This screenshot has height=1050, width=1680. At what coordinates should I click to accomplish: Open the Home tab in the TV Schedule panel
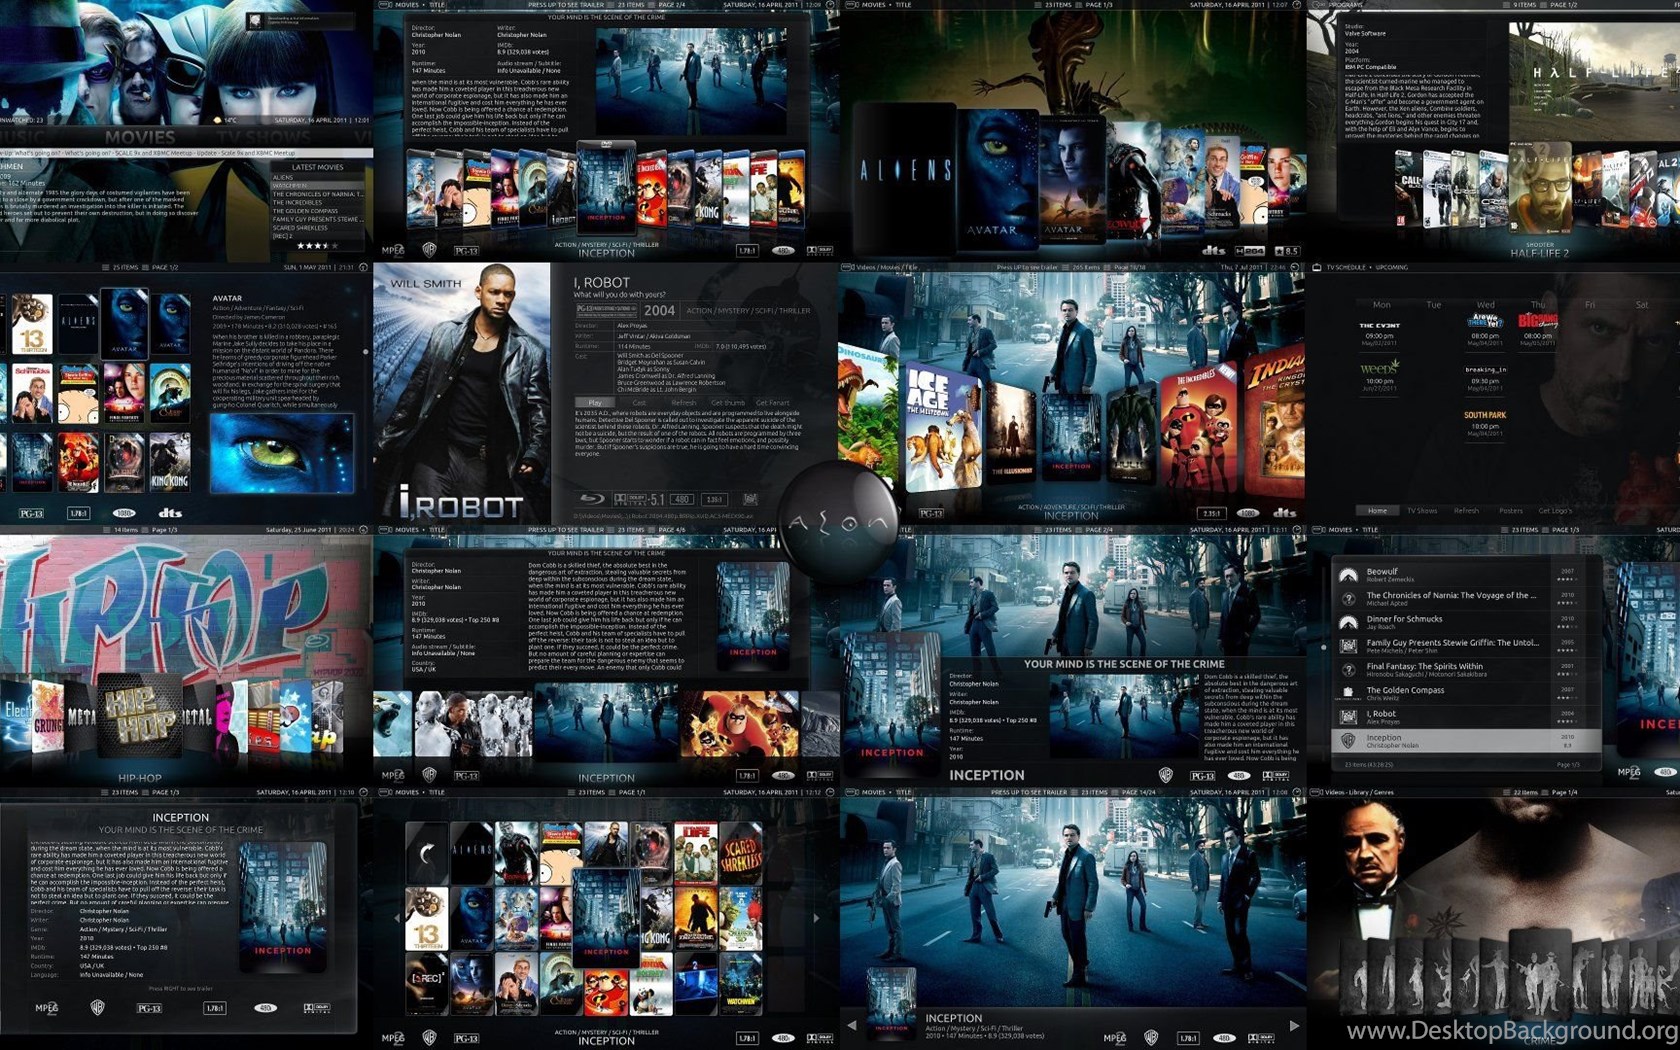[1377, 510]
